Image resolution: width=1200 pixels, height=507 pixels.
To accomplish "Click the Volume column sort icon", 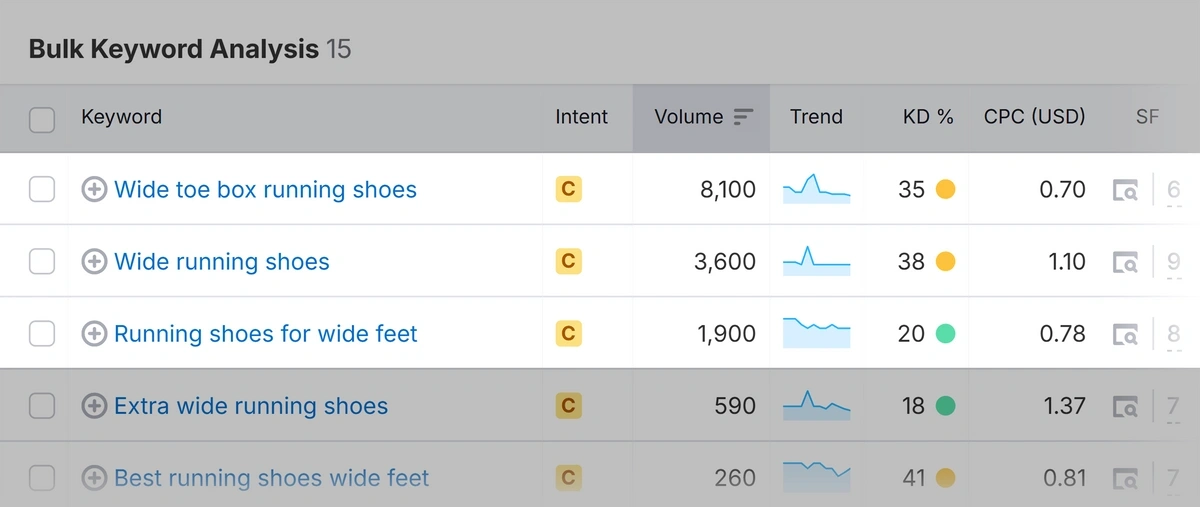I will tap(743, 117).
